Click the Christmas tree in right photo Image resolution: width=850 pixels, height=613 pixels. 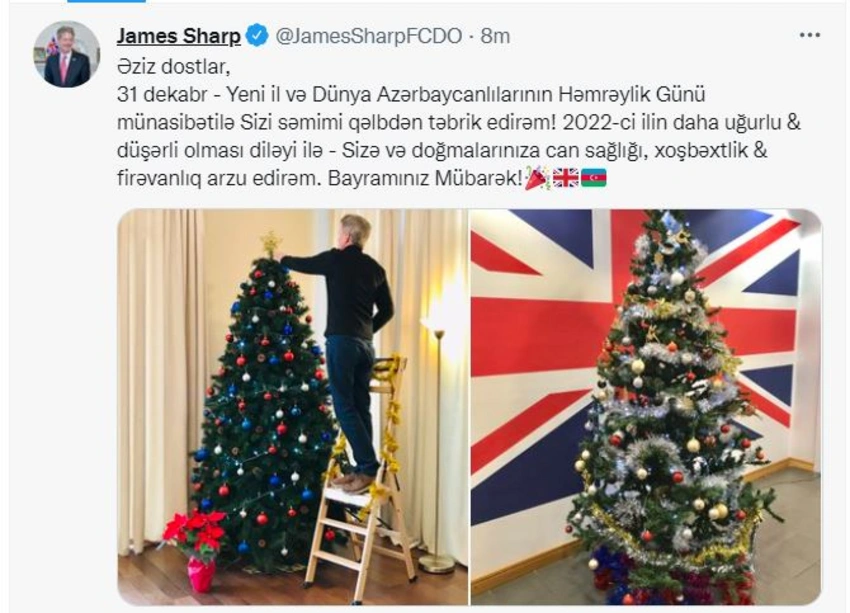[x=669, y=406]
